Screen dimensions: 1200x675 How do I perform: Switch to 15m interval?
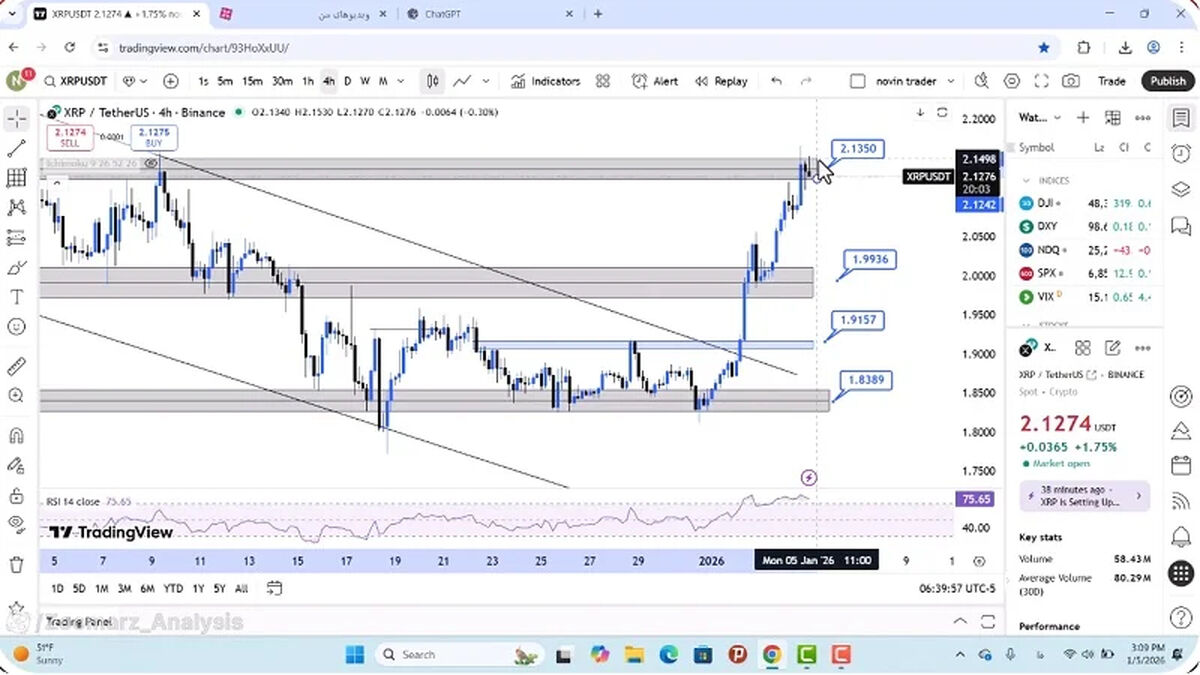(x=252, y=81)
